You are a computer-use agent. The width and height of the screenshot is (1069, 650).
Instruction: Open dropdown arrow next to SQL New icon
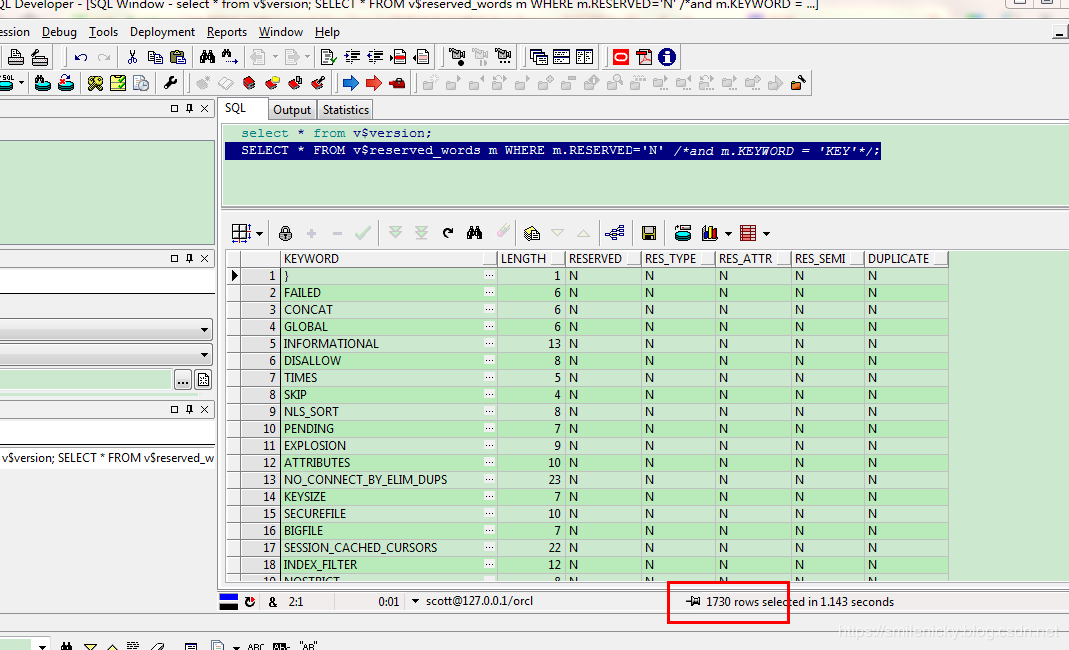22,83
